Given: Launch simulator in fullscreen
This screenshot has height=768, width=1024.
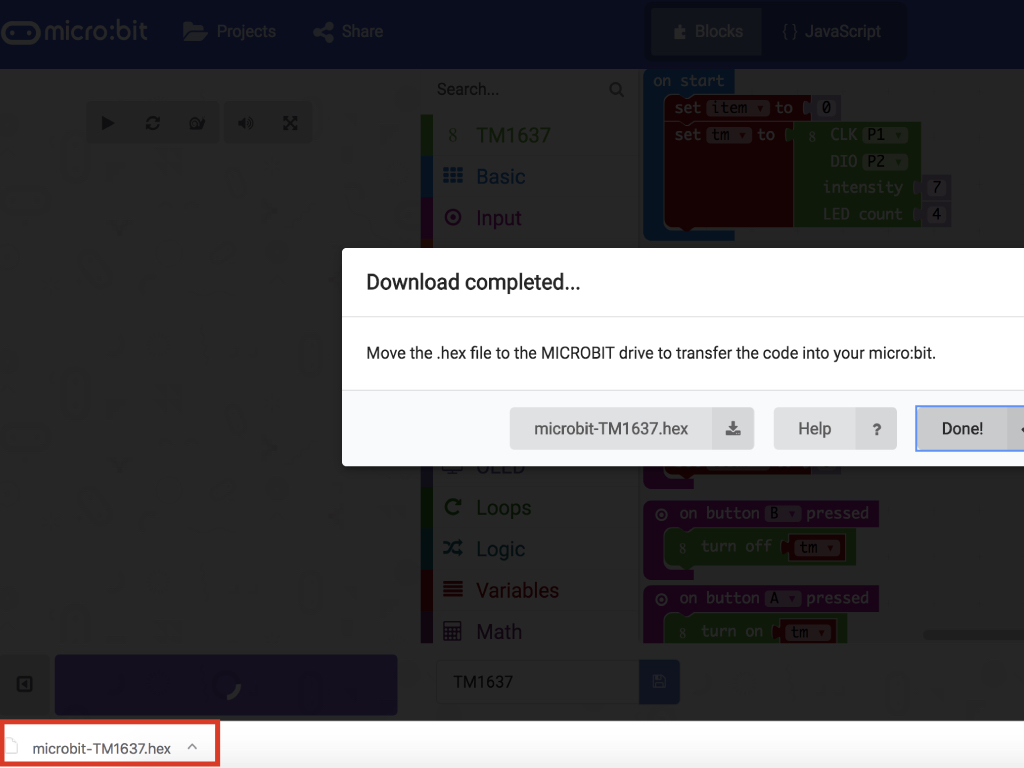Looking at the screenshot, I should pos(290,123).
